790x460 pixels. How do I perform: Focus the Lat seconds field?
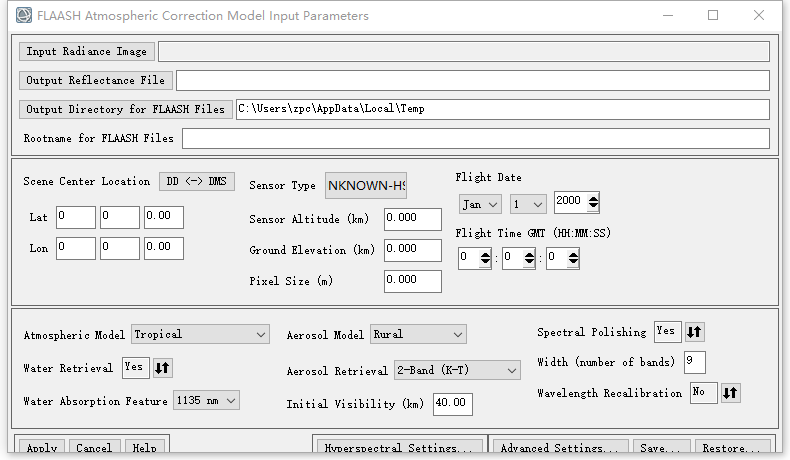click(164, 217)
